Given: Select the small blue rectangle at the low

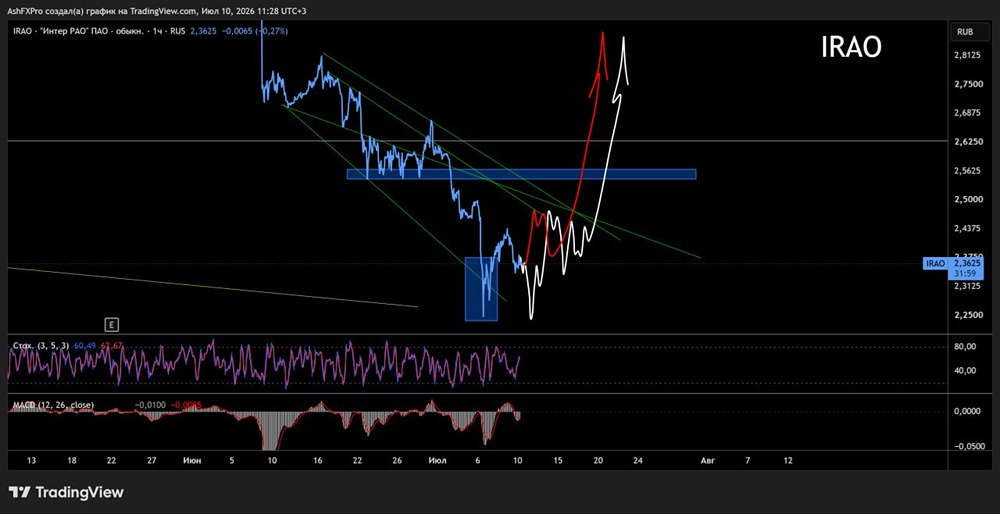Looking at the screenshot, I should pos(481,289).
